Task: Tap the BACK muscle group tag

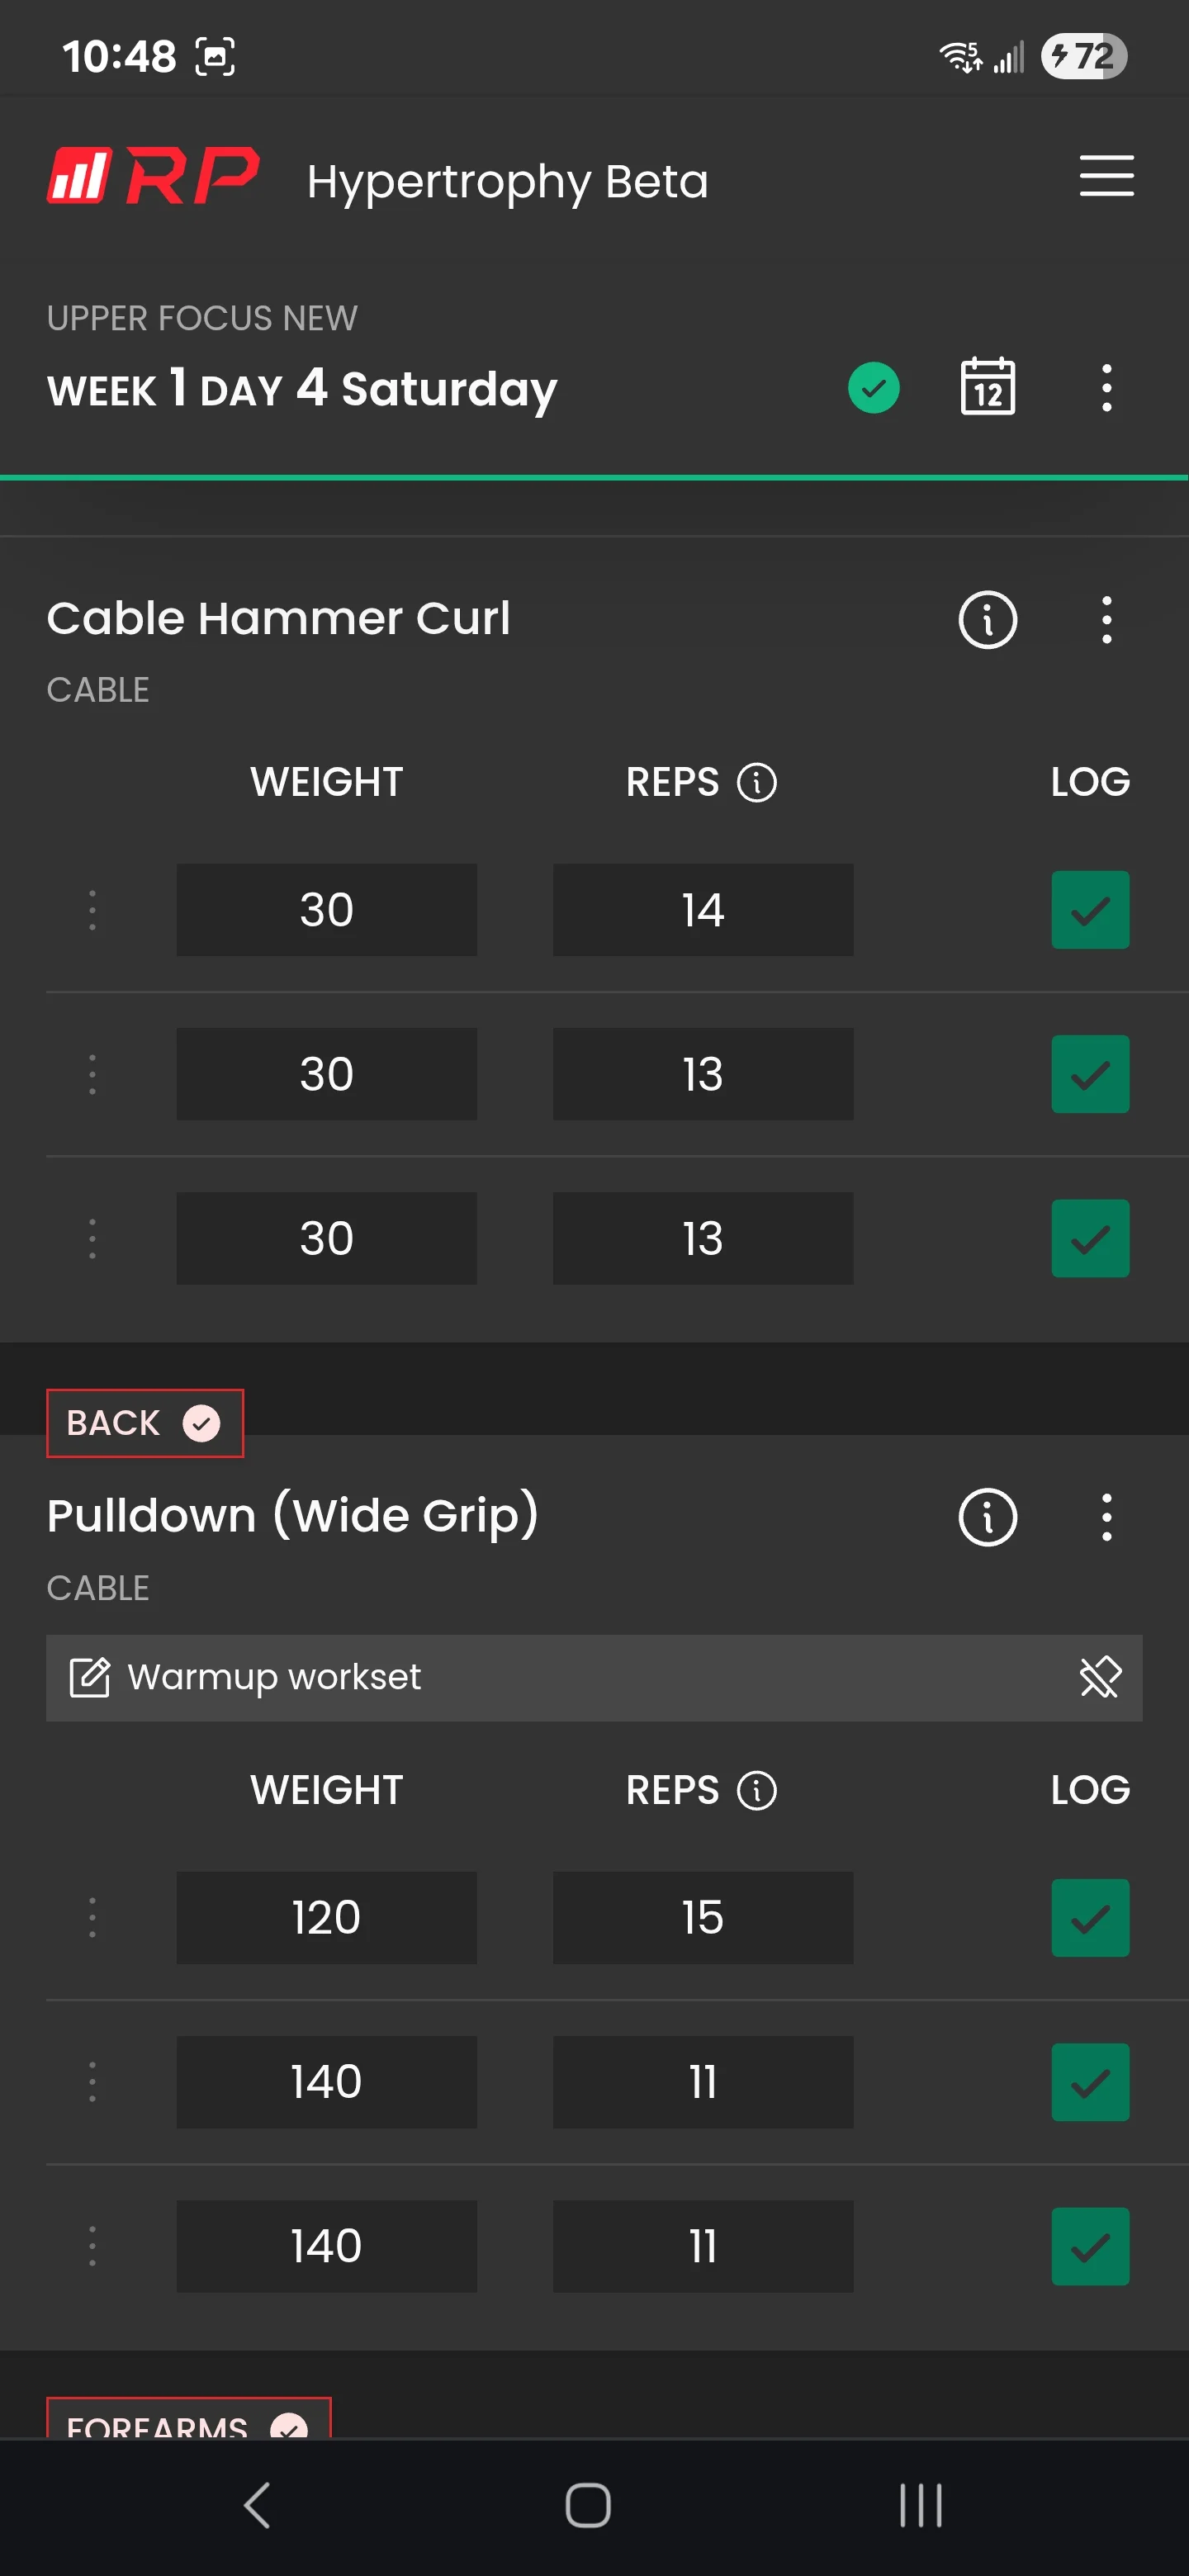Action: [x=145, y=1423]
